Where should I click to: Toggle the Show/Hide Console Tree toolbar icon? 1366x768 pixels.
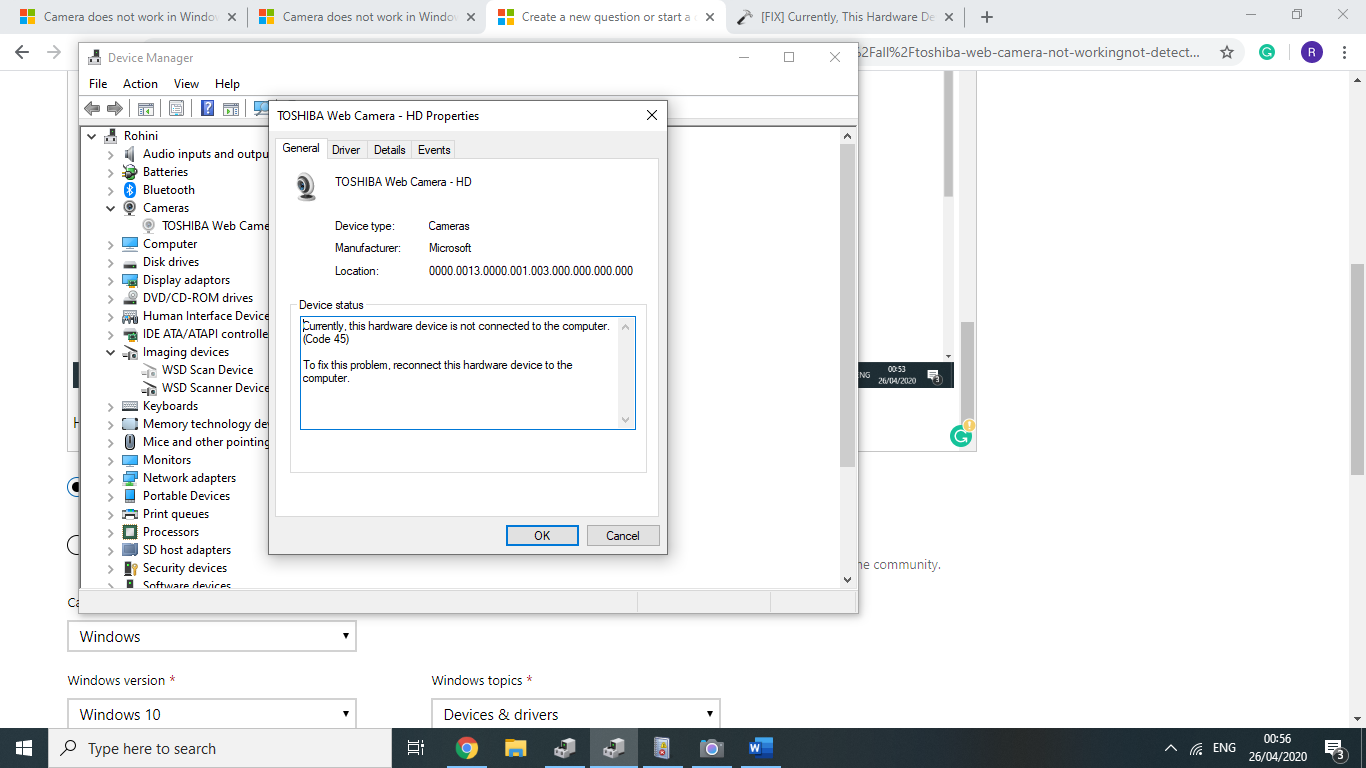(146, 108)
